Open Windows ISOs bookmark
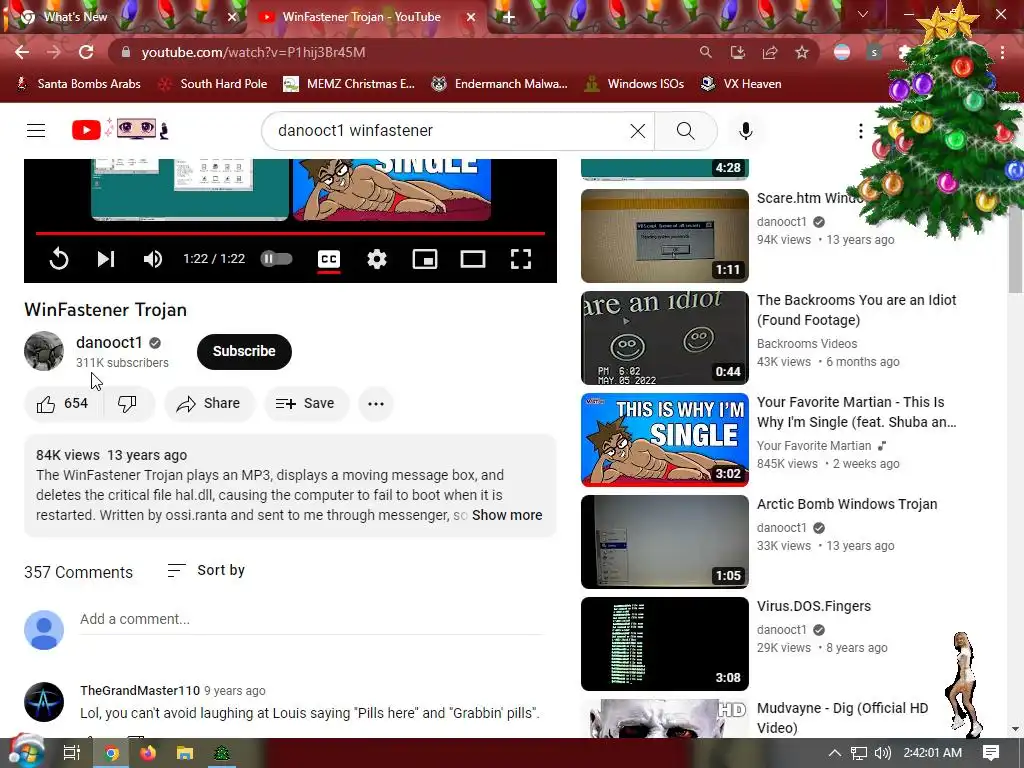 click(634, 84)
